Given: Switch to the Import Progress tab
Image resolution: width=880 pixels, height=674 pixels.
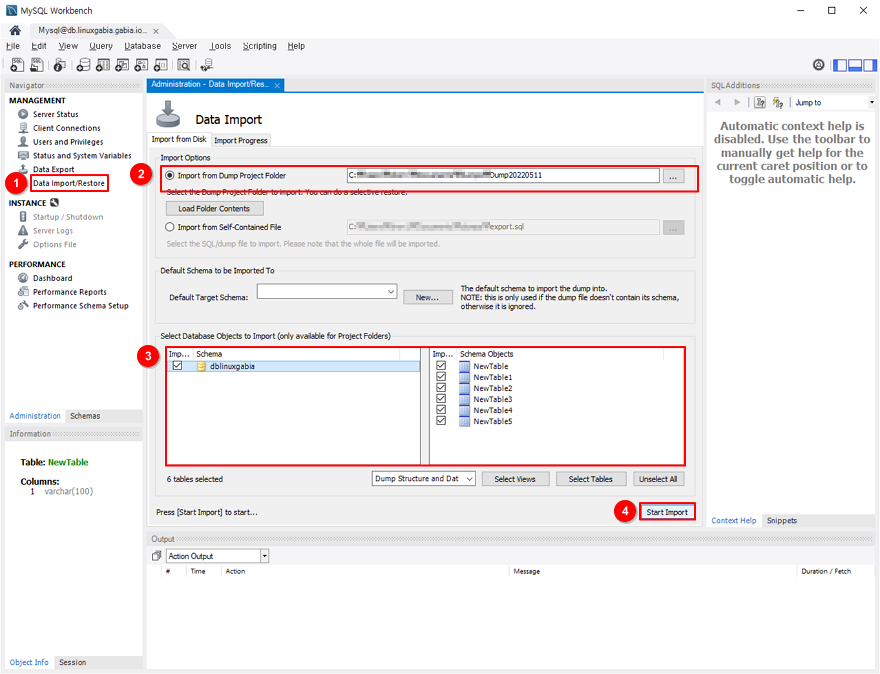Looking at the screenshot, I should [241, 140].
